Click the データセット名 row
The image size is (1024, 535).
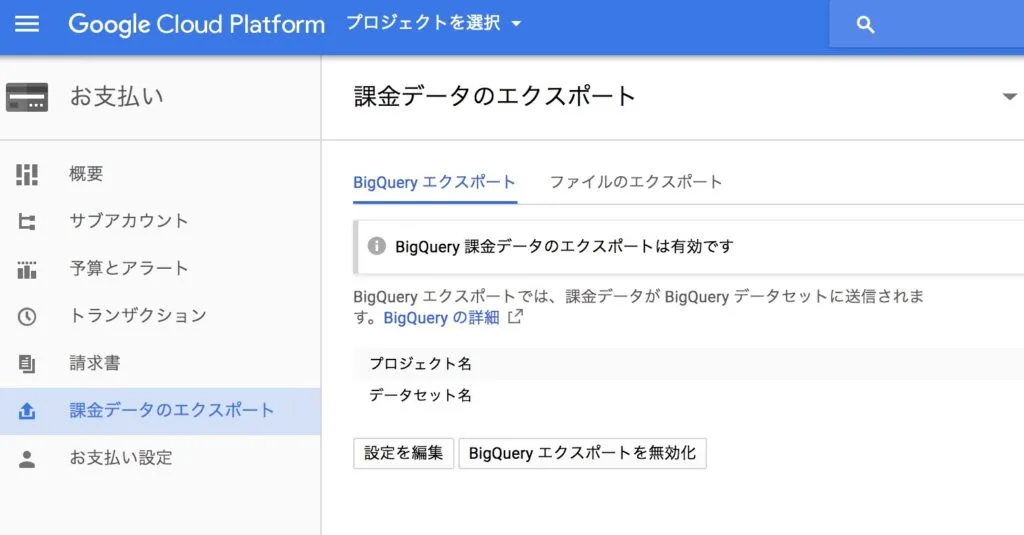pos(688,395)
